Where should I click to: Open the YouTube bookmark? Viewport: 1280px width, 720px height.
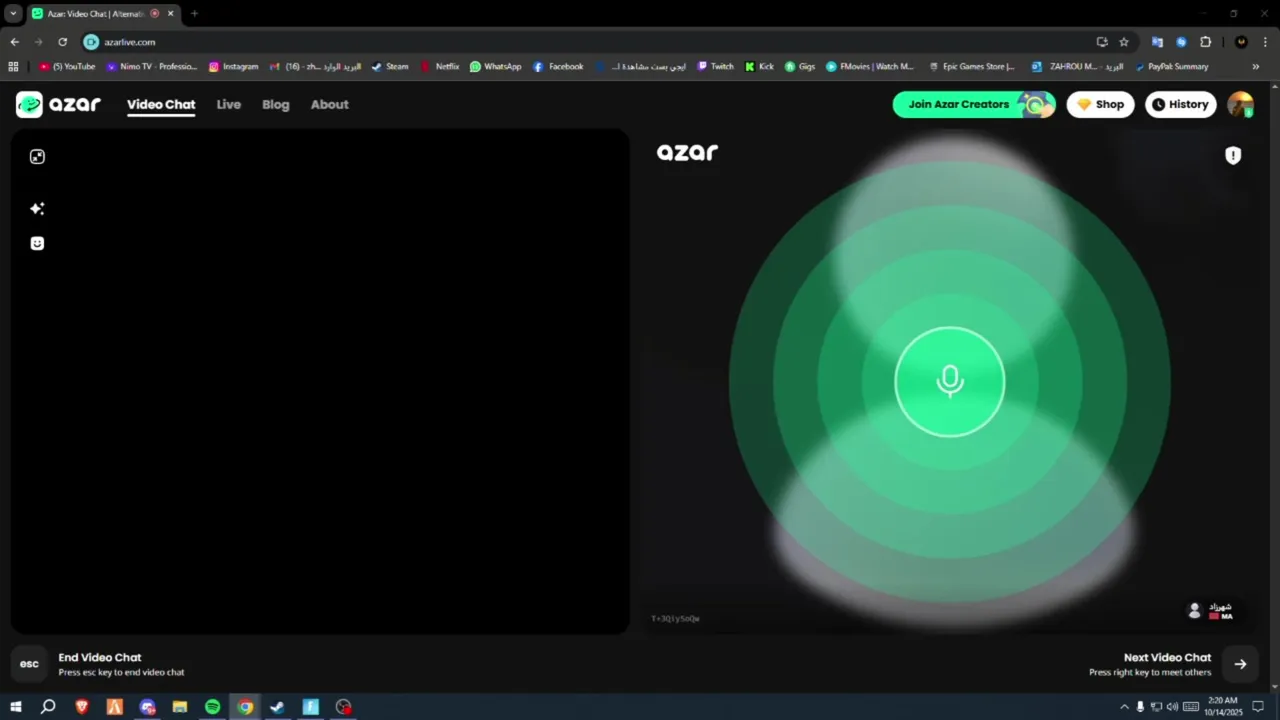[x=67, y=67]
